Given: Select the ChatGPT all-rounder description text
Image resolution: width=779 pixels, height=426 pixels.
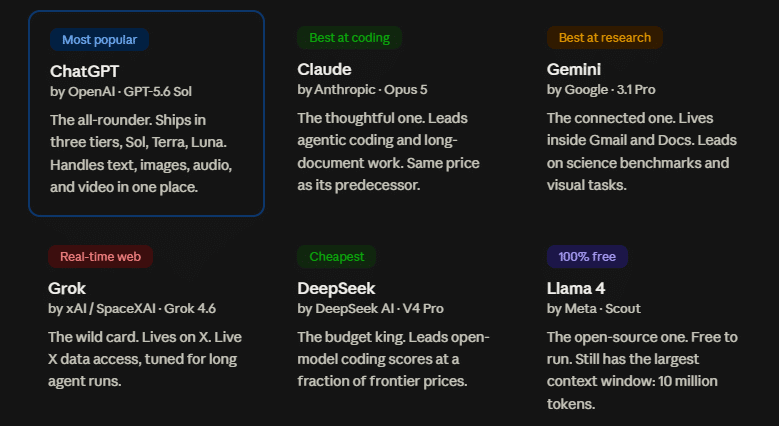Looking at the screenshot, I should [x=141, y=154].
